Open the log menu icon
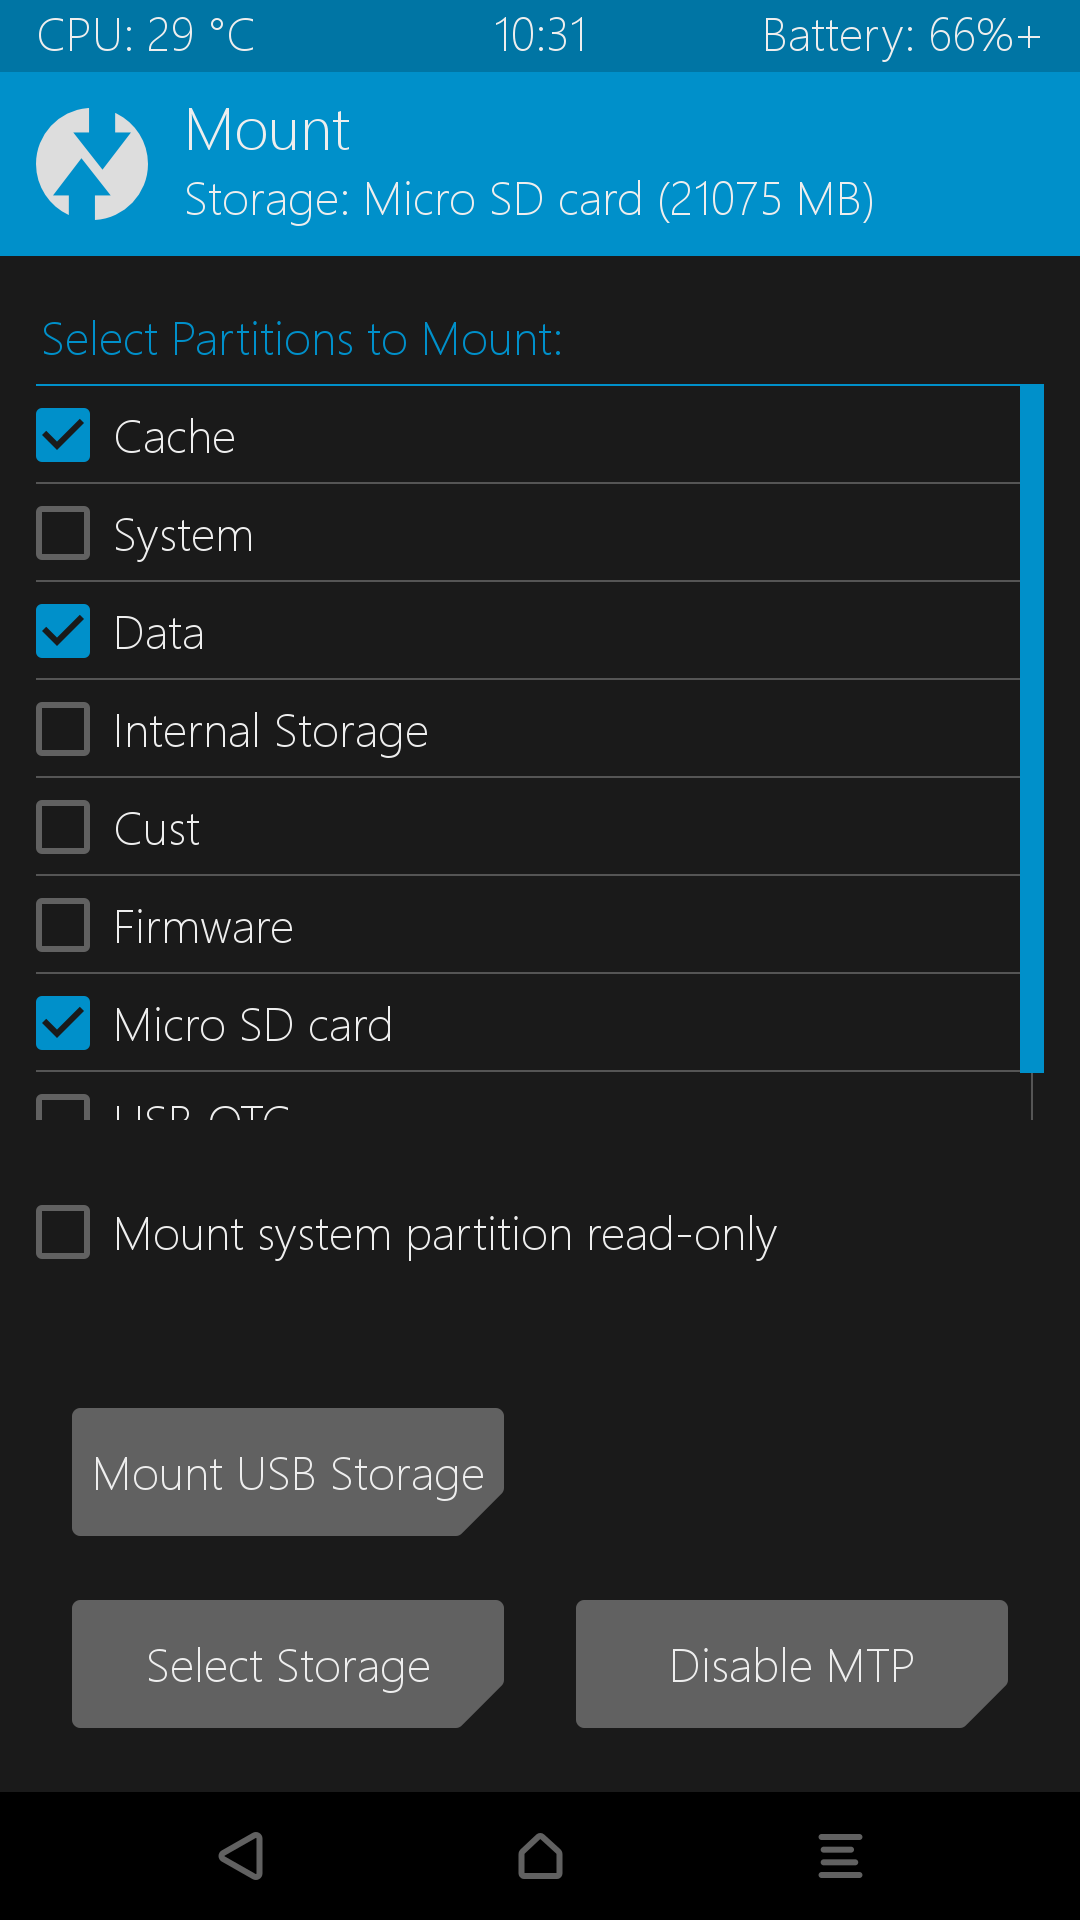1080x1920 pixels. pyautogui.click(x=840, y=1856)
